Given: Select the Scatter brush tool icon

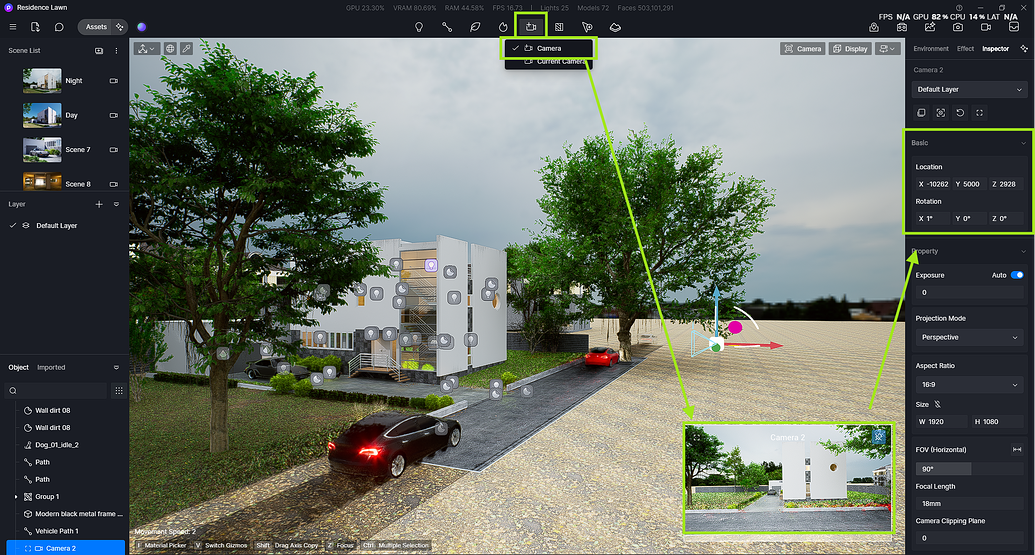Looking at the screenshot, I should coord(587,27).
